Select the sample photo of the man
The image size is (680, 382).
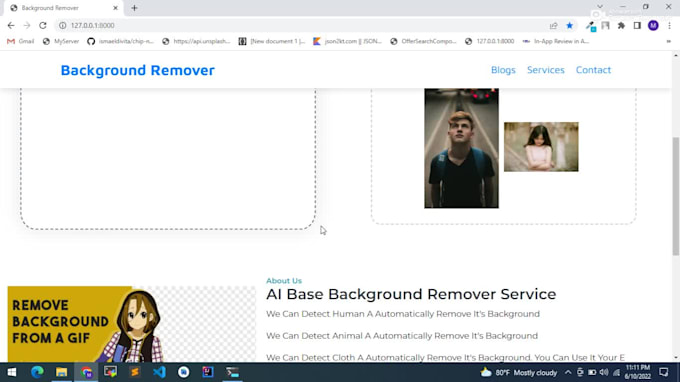(x=461, y=148)
